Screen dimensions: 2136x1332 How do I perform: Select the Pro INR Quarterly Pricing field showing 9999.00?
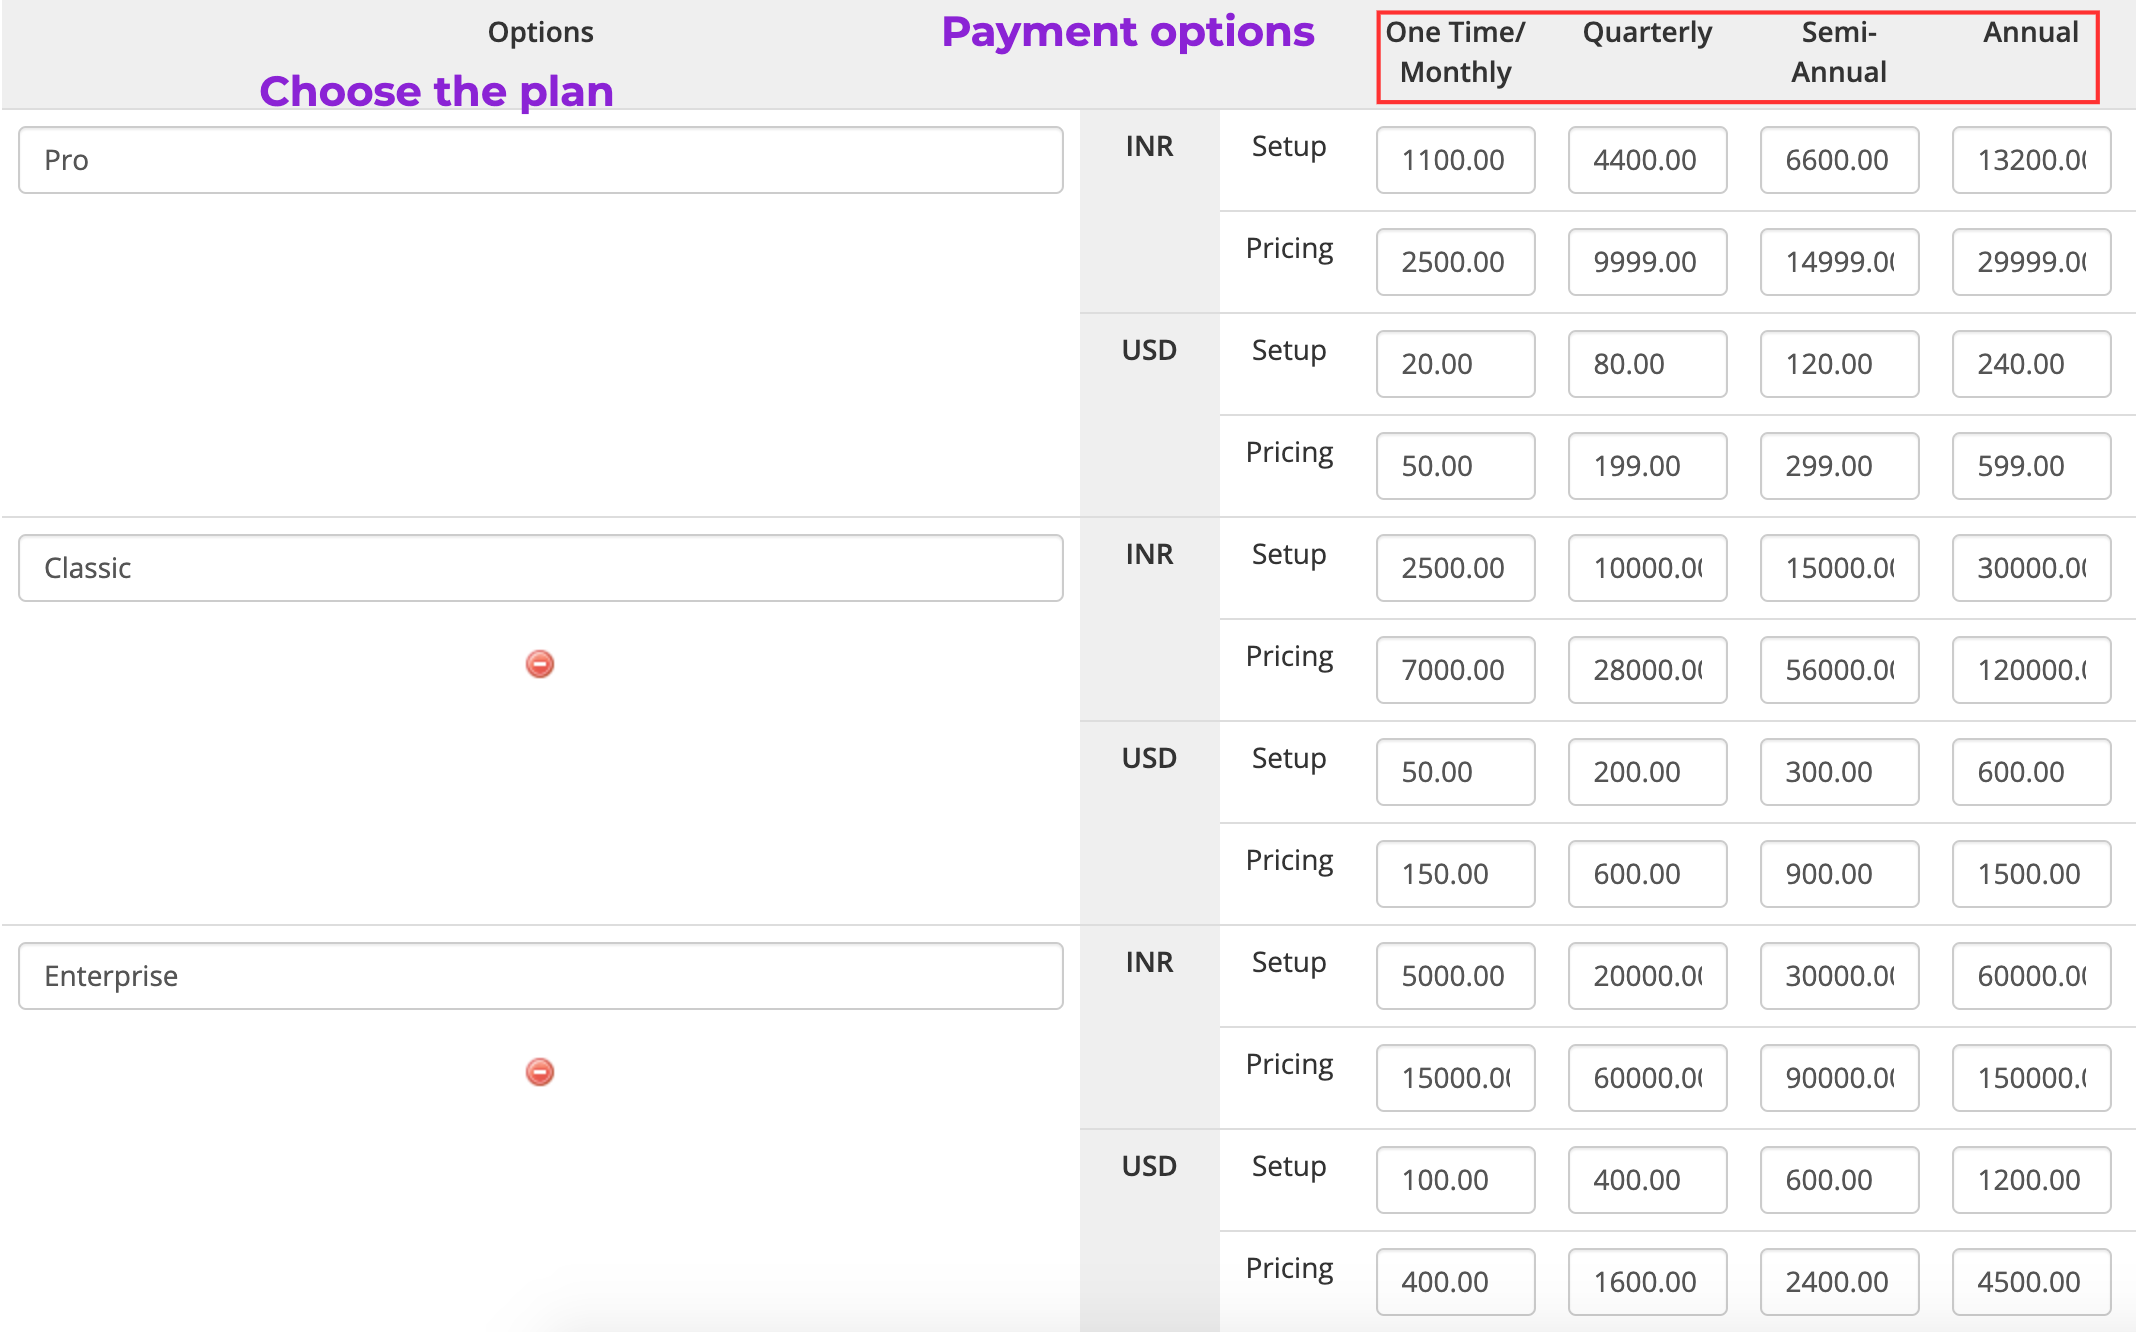pyautogui.click(x=1647, y=261)
